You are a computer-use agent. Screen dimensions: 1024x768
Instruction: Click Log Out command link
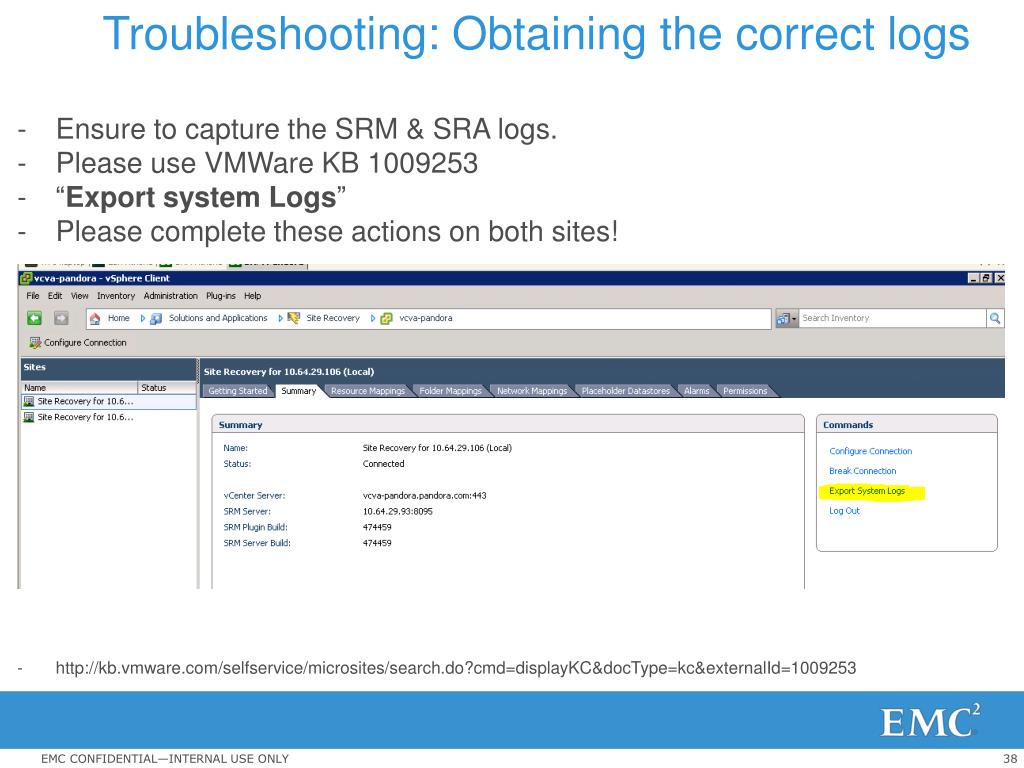(844, 511)
